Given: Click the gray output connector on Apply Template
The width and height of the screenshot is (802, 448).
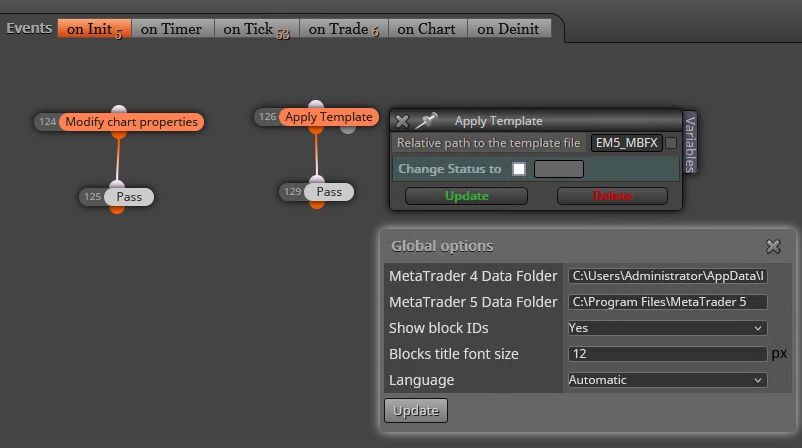Looking at the screenshot, I should pyautogui.click(x=348, y=129).
